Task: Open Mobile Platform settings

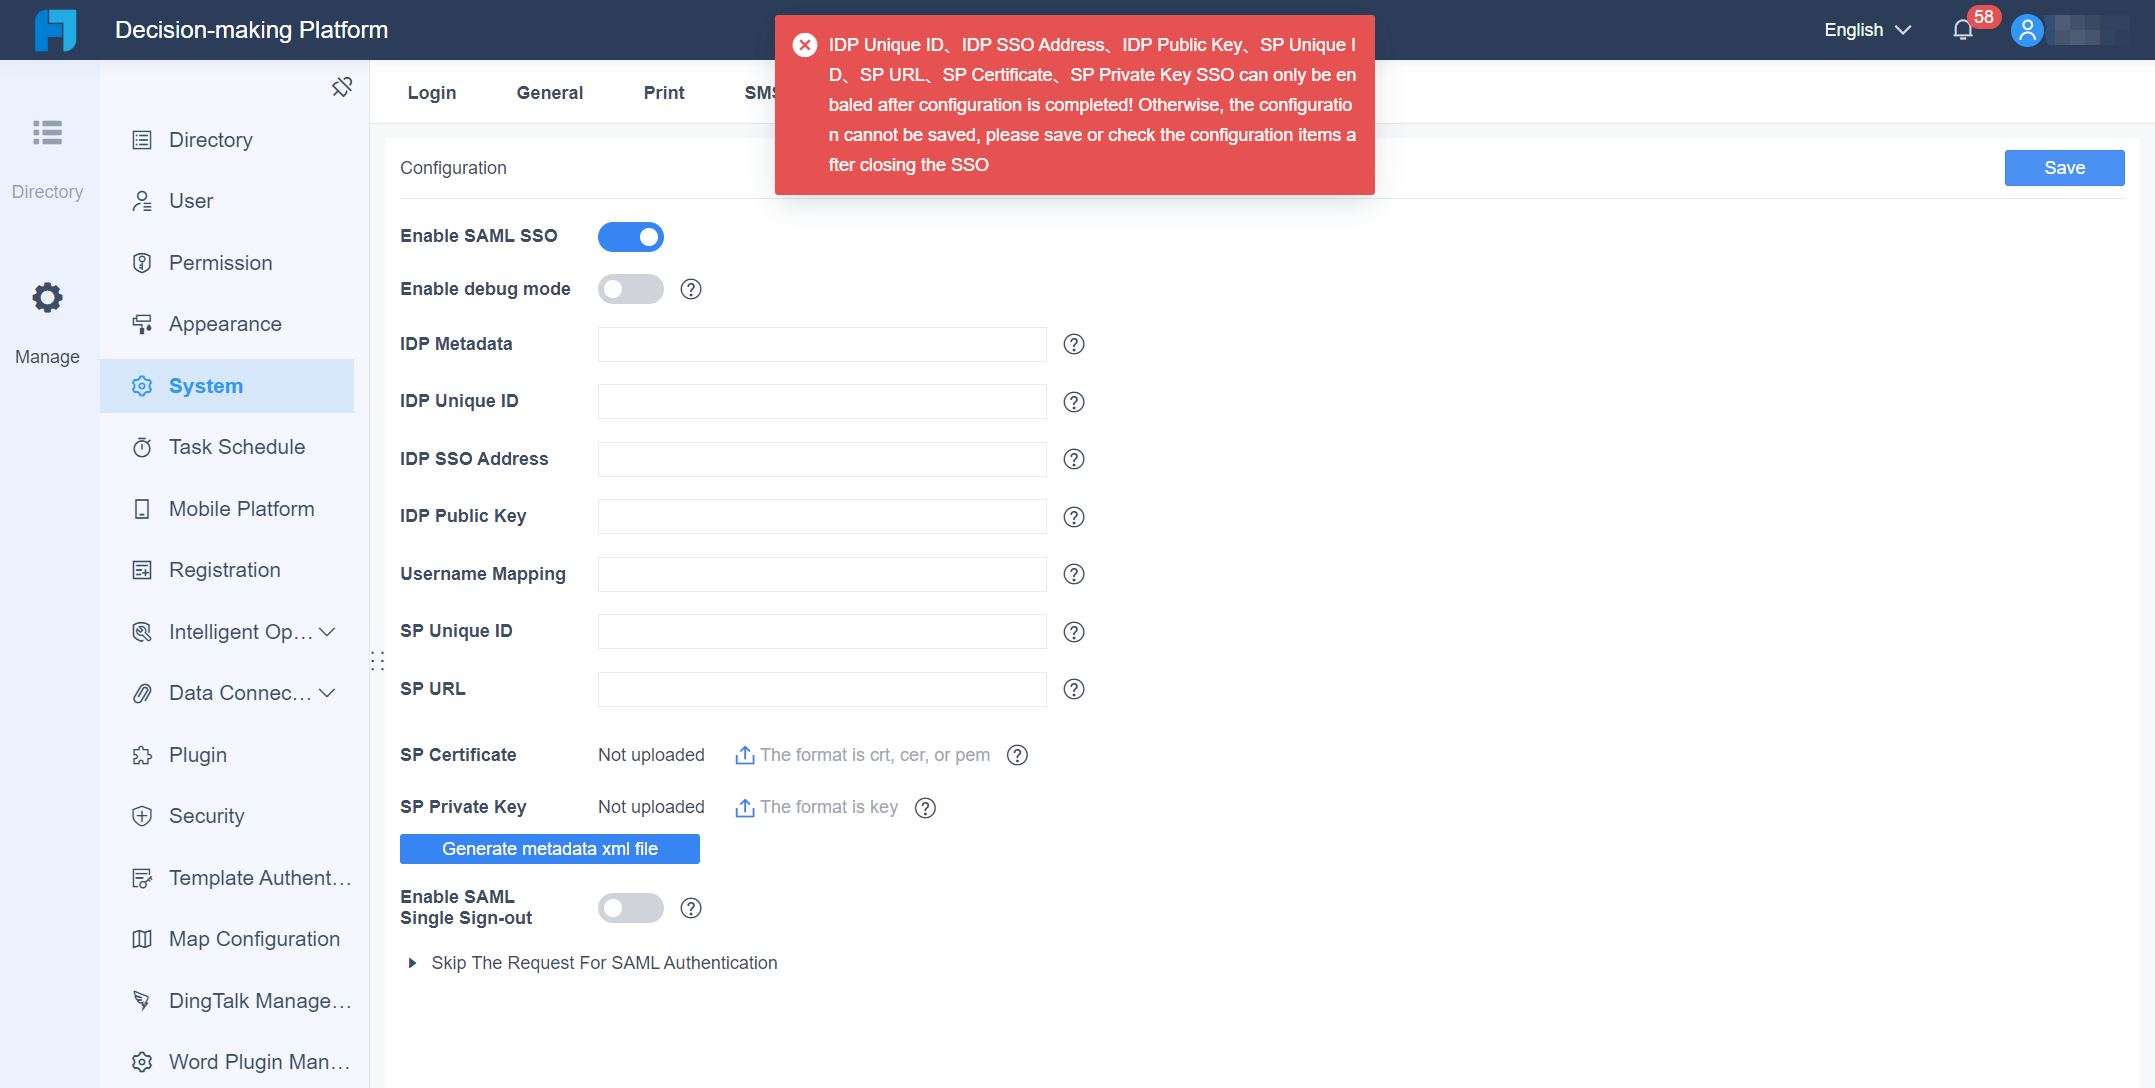Action: coord(240,508)
